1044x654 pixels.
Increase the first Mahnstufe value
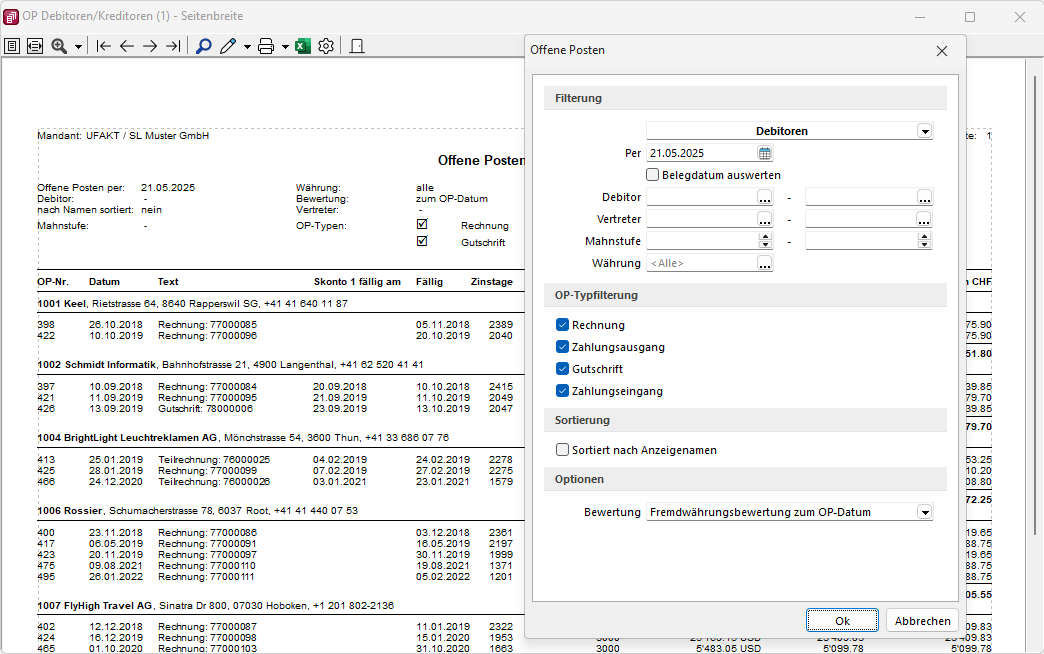[765, 237]
